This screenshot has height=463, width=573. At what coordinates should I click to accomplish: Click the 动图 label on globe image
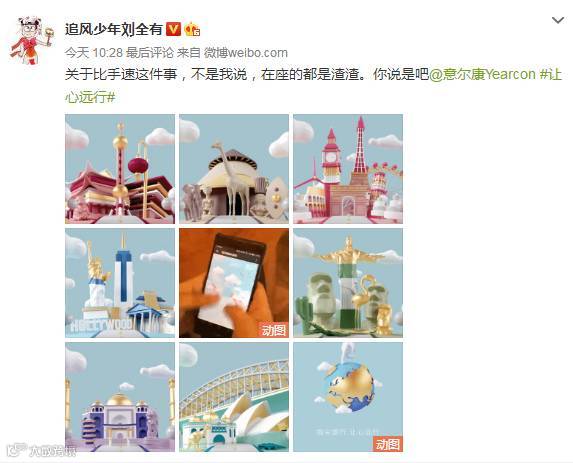[x=388, y=444]
